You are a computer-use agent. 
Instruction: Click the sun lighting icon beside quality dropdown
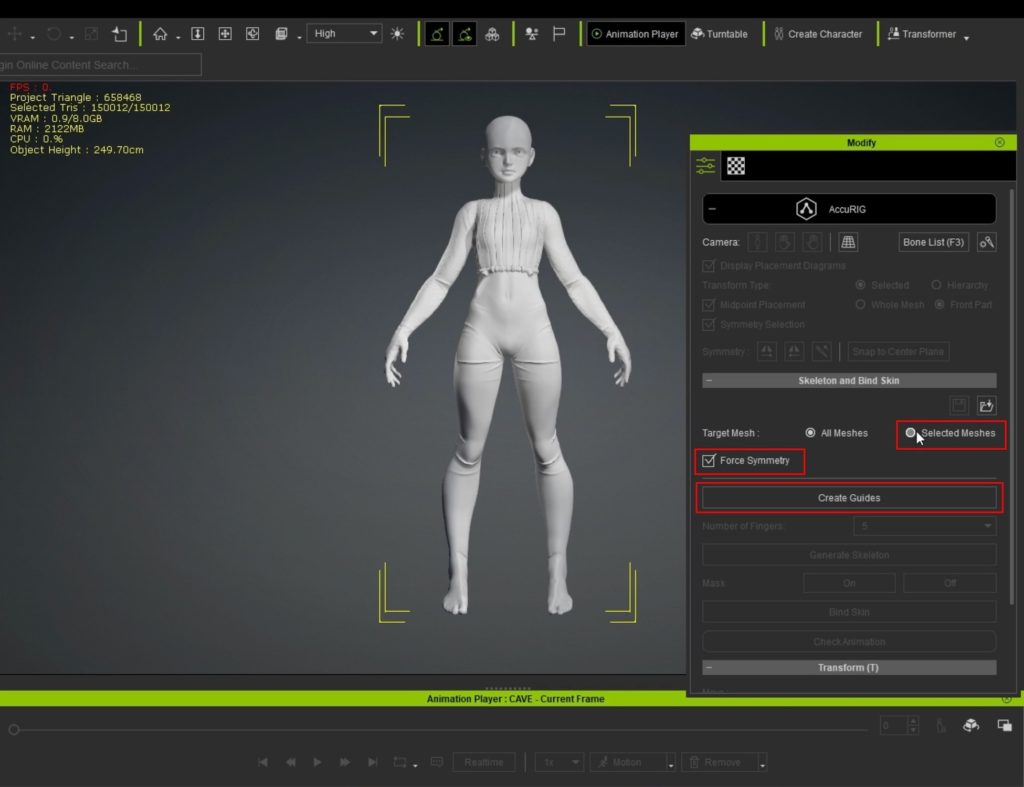point(398,34)
